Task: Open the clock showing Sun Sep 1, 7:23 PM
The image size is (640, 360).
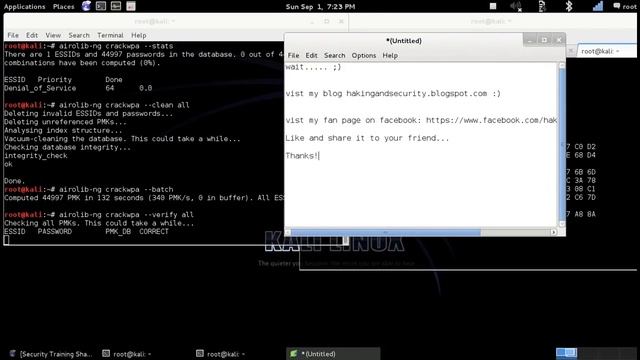Action: [320, 7]
